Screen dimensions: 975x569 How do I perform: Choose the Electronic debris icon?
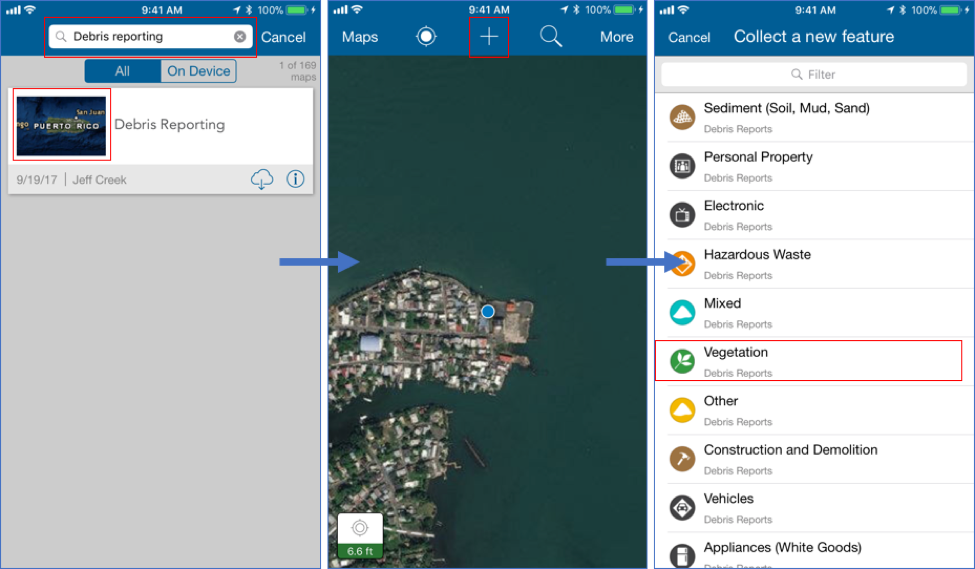pos(682,215)
